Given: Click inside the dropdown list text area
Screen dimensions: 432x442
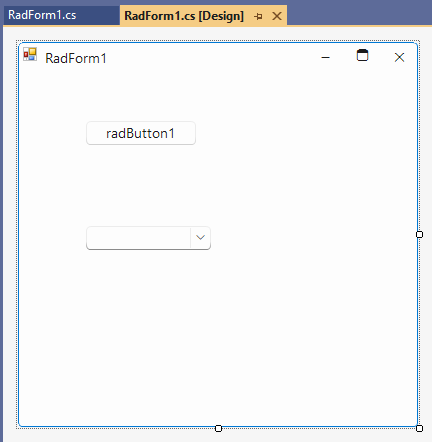Looking at the screenshot, I should click(138, 238).
